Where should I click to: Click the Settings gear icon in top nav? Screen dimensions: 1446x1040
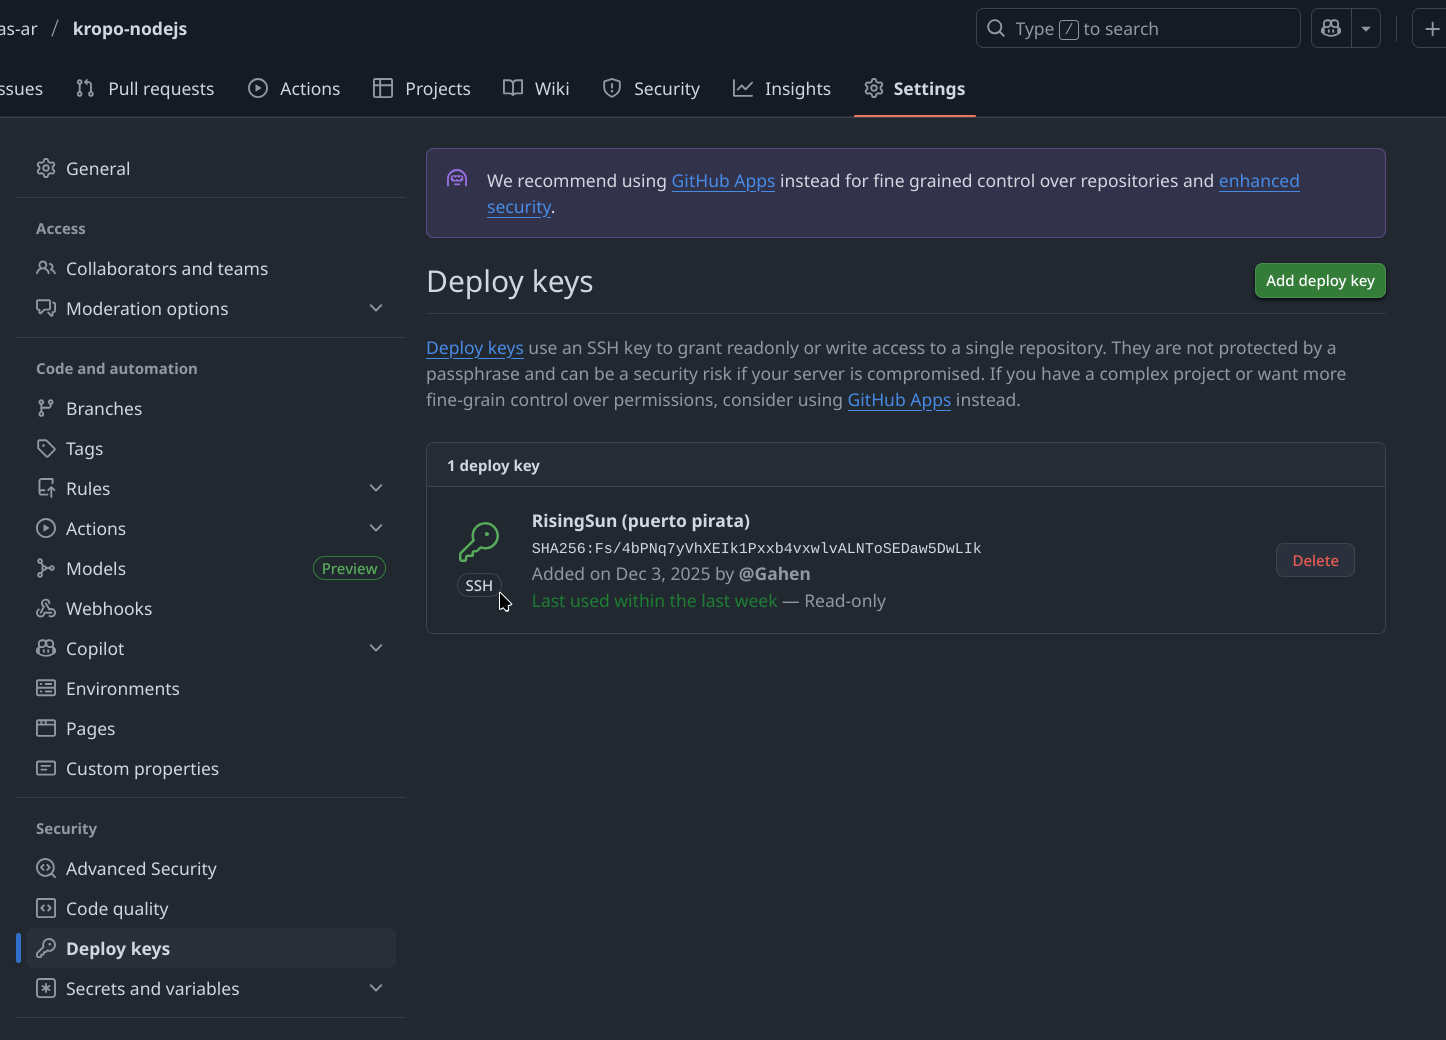coord(874,88)
